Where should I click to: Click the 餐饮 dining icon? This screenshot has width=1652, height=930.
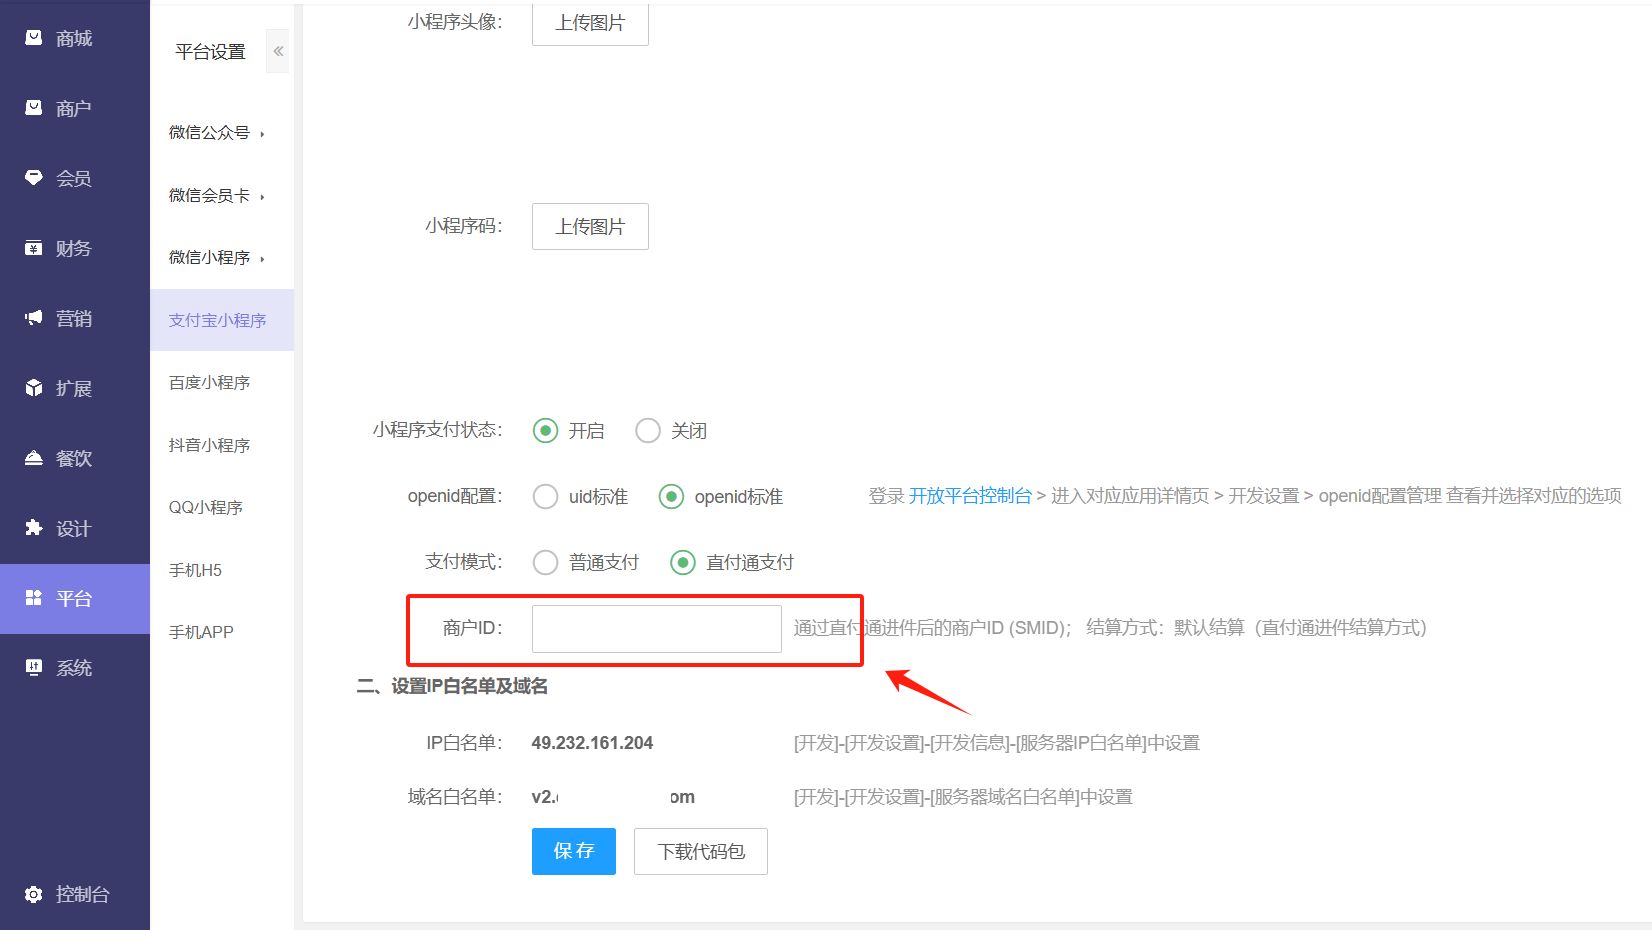coord(34,458)
